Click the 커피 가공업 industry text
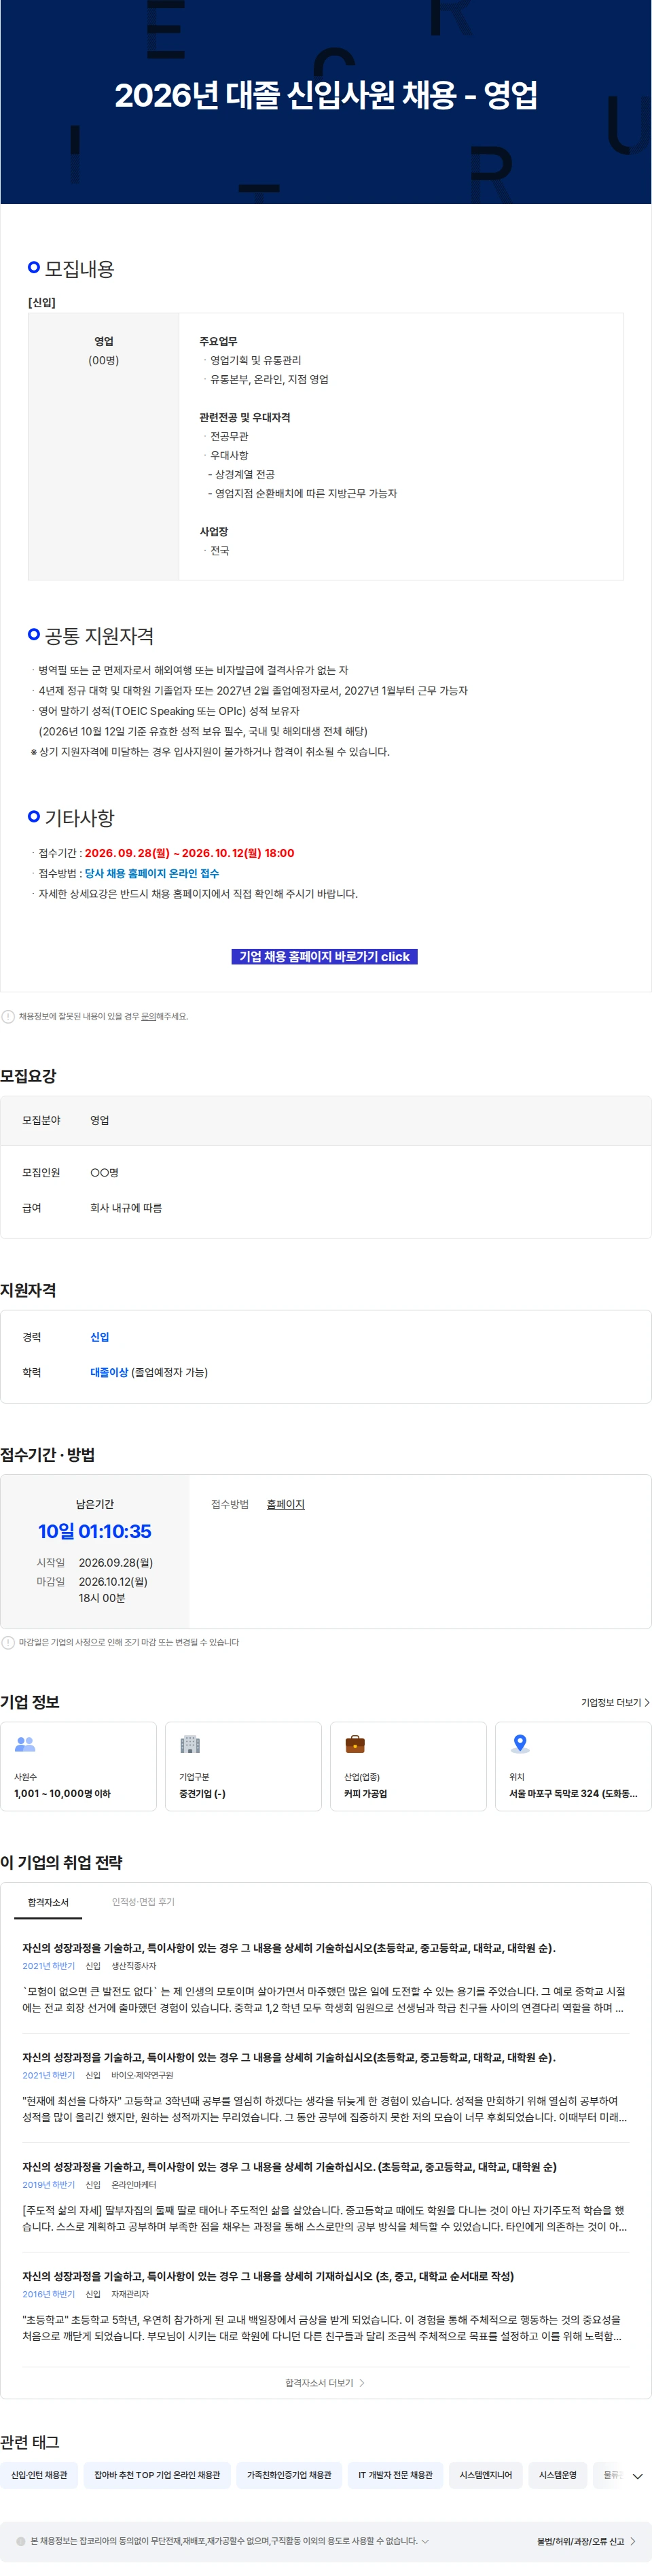652x2576 pixels. click(365, 1793)
